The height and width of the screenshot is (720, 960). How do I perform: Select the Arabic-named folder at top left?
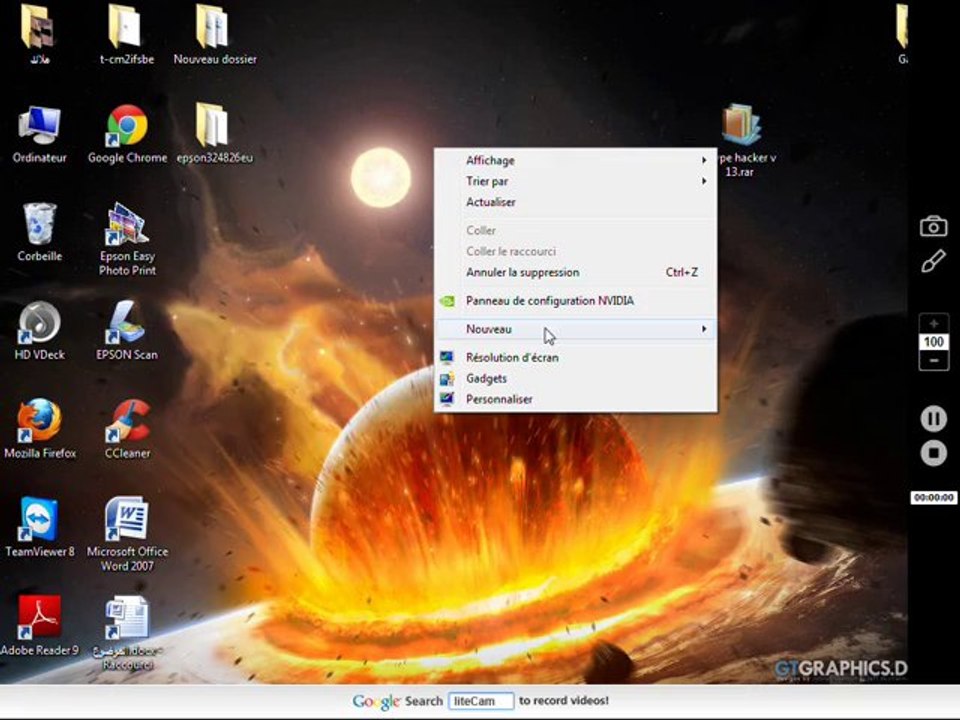pos(39,36)
